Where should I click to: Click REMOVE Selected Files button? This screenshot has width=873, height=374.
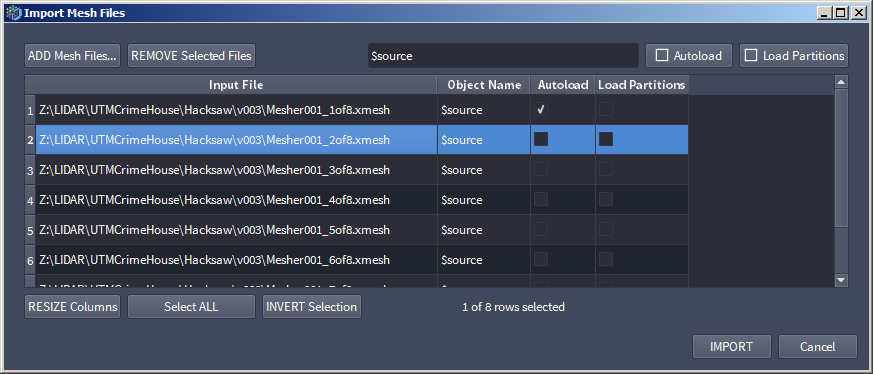(x=192, y=56)
